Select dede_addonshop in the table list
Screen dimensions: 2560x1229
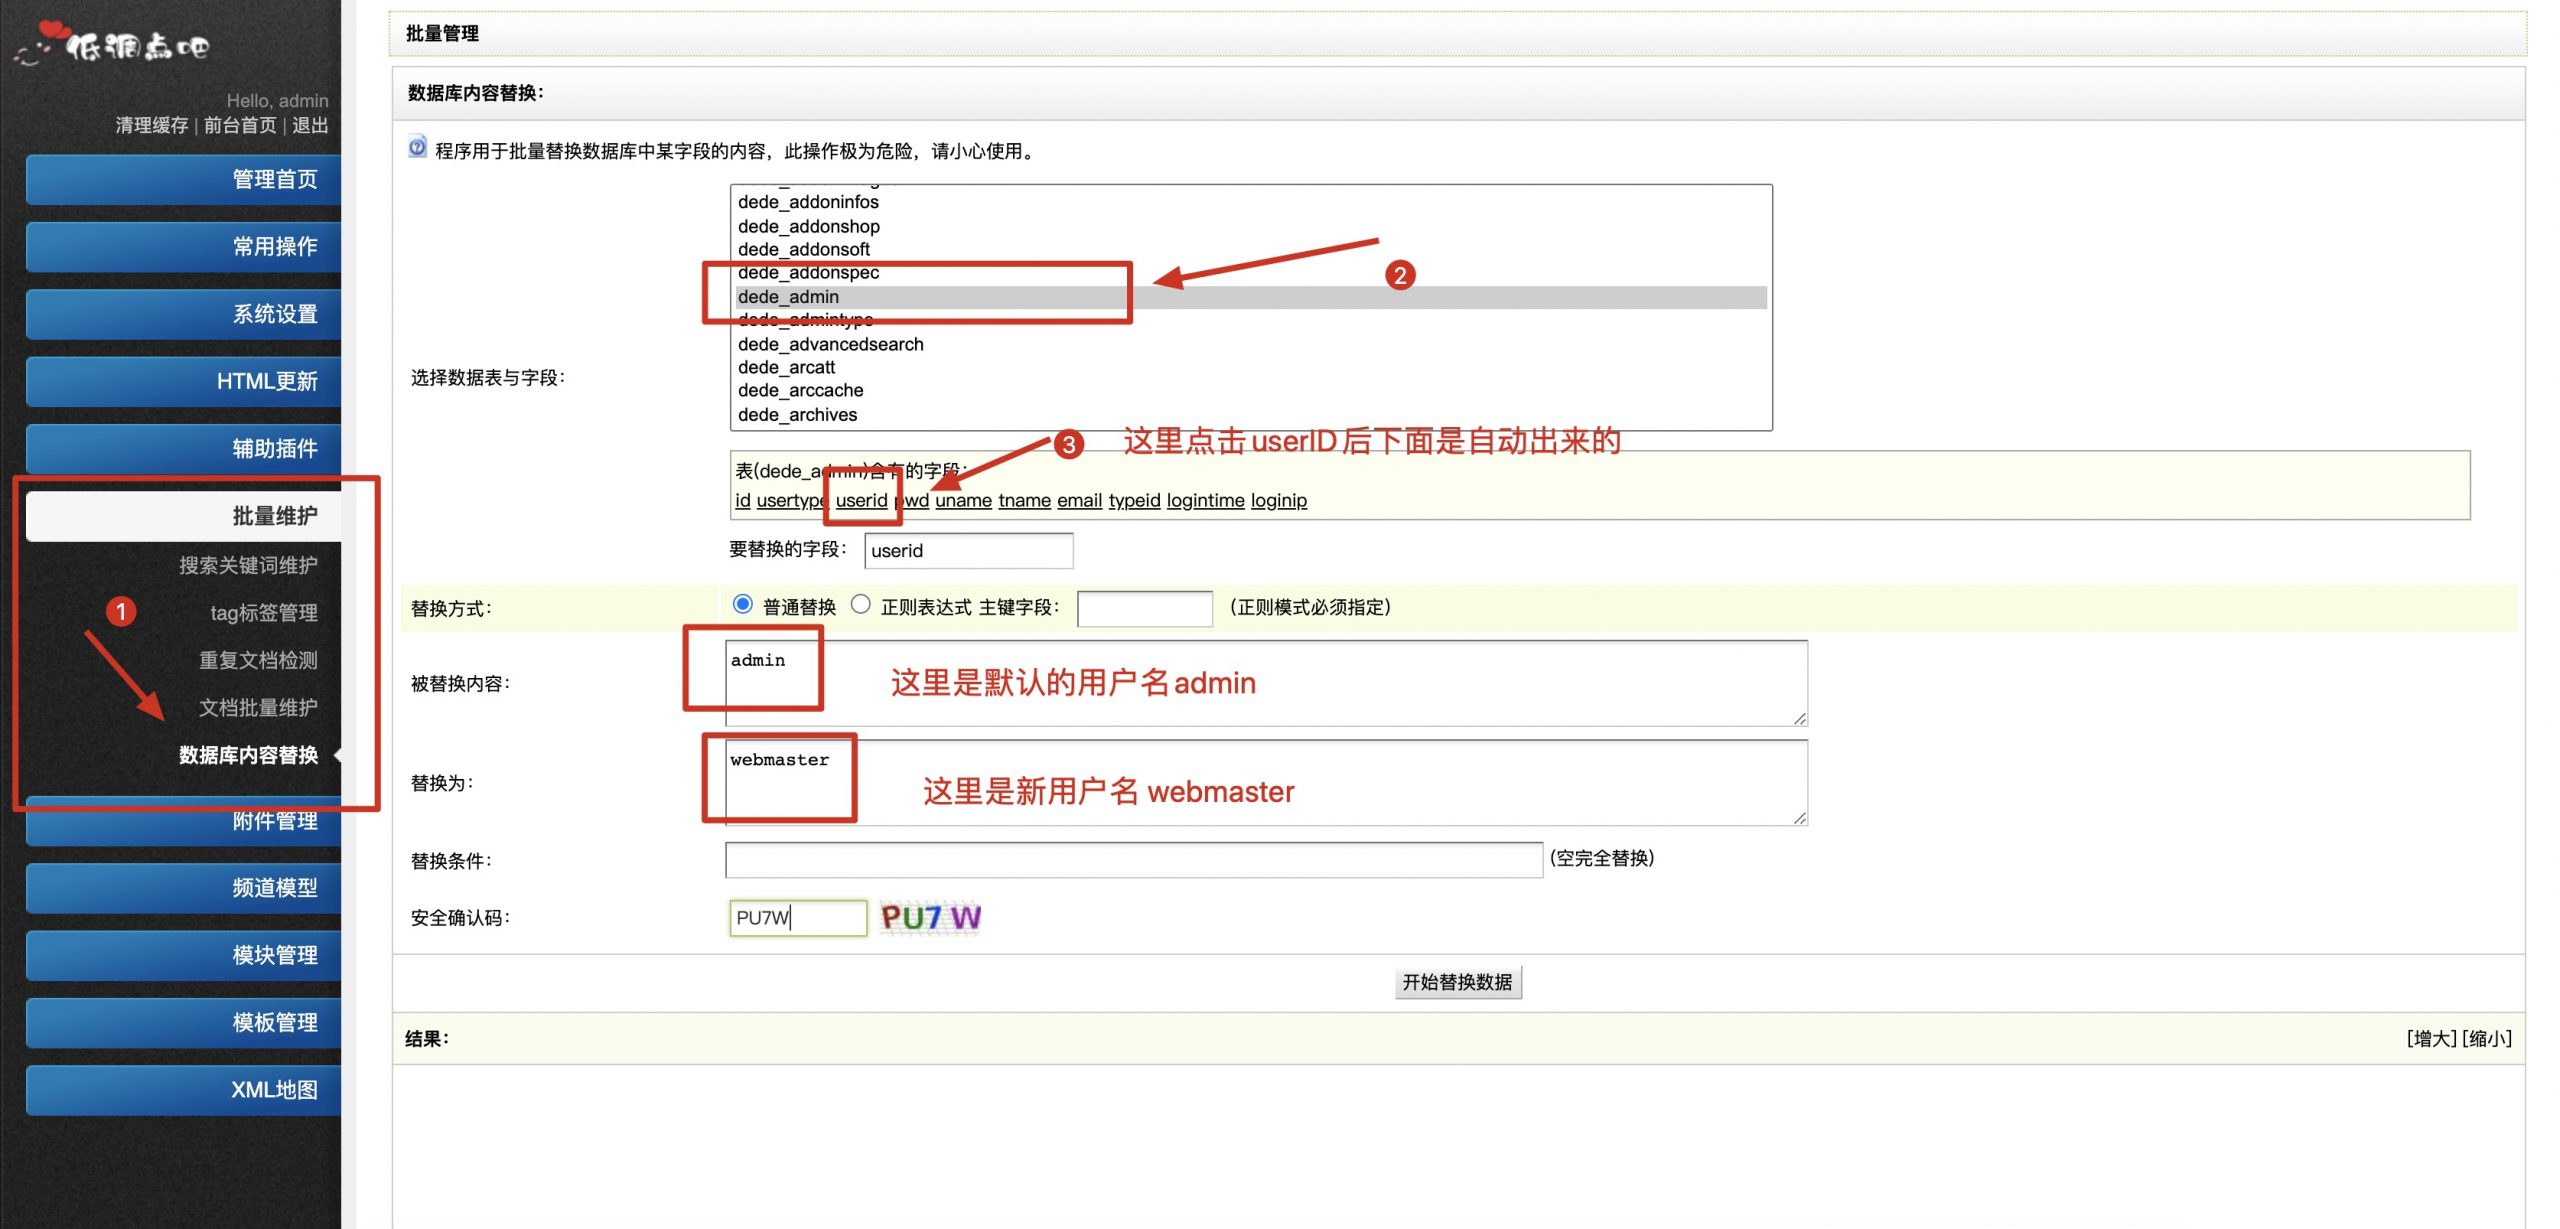[x=1250, y=227]
